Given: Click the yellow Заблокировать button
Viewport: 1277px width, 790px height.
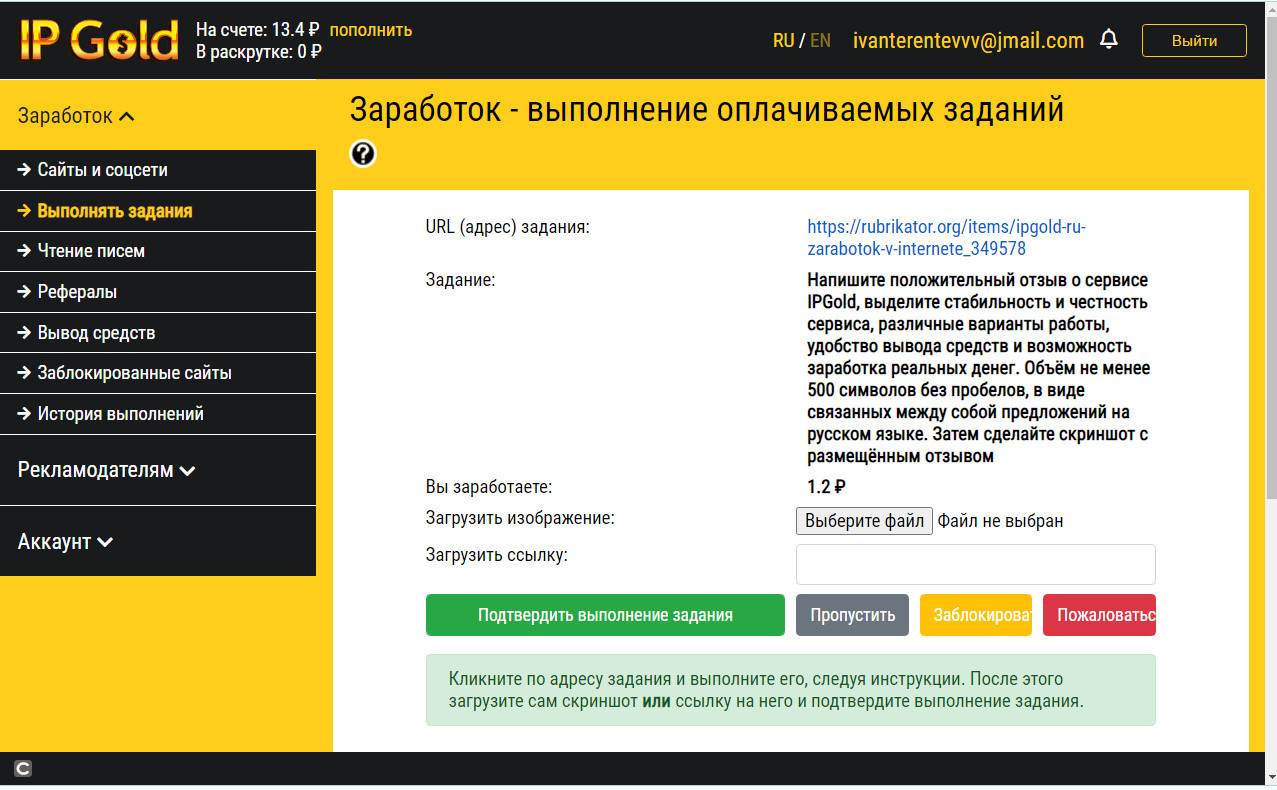Looking at the screenshot, I should [975, 615].
